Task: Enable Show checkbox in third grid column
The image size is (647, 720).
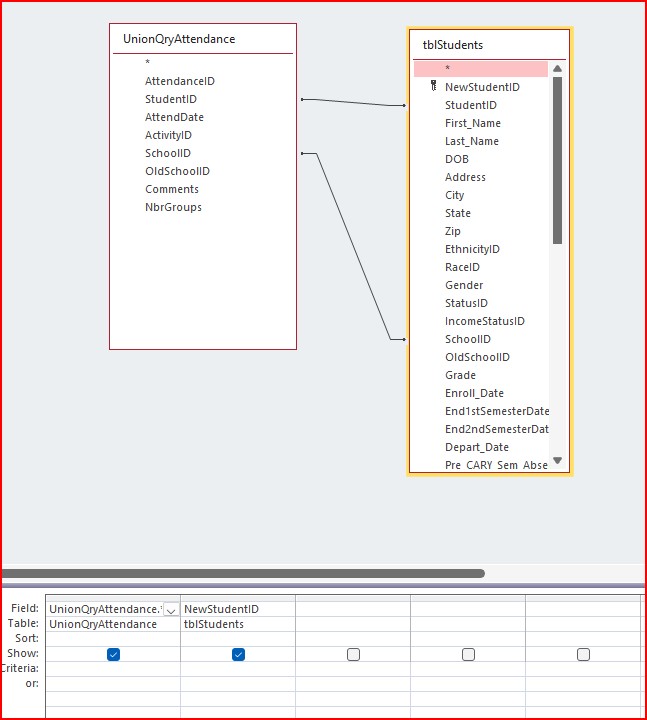Action: [353, 654]
